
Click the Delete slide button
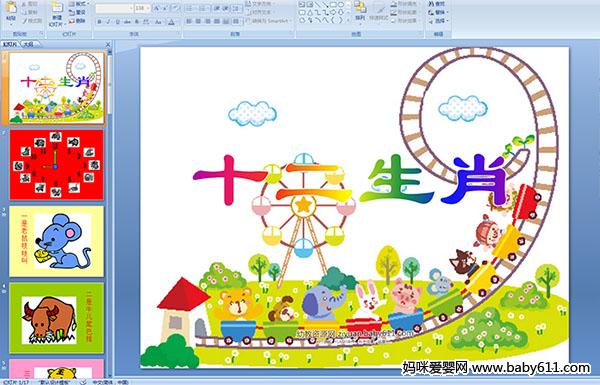tap(77, 21)
